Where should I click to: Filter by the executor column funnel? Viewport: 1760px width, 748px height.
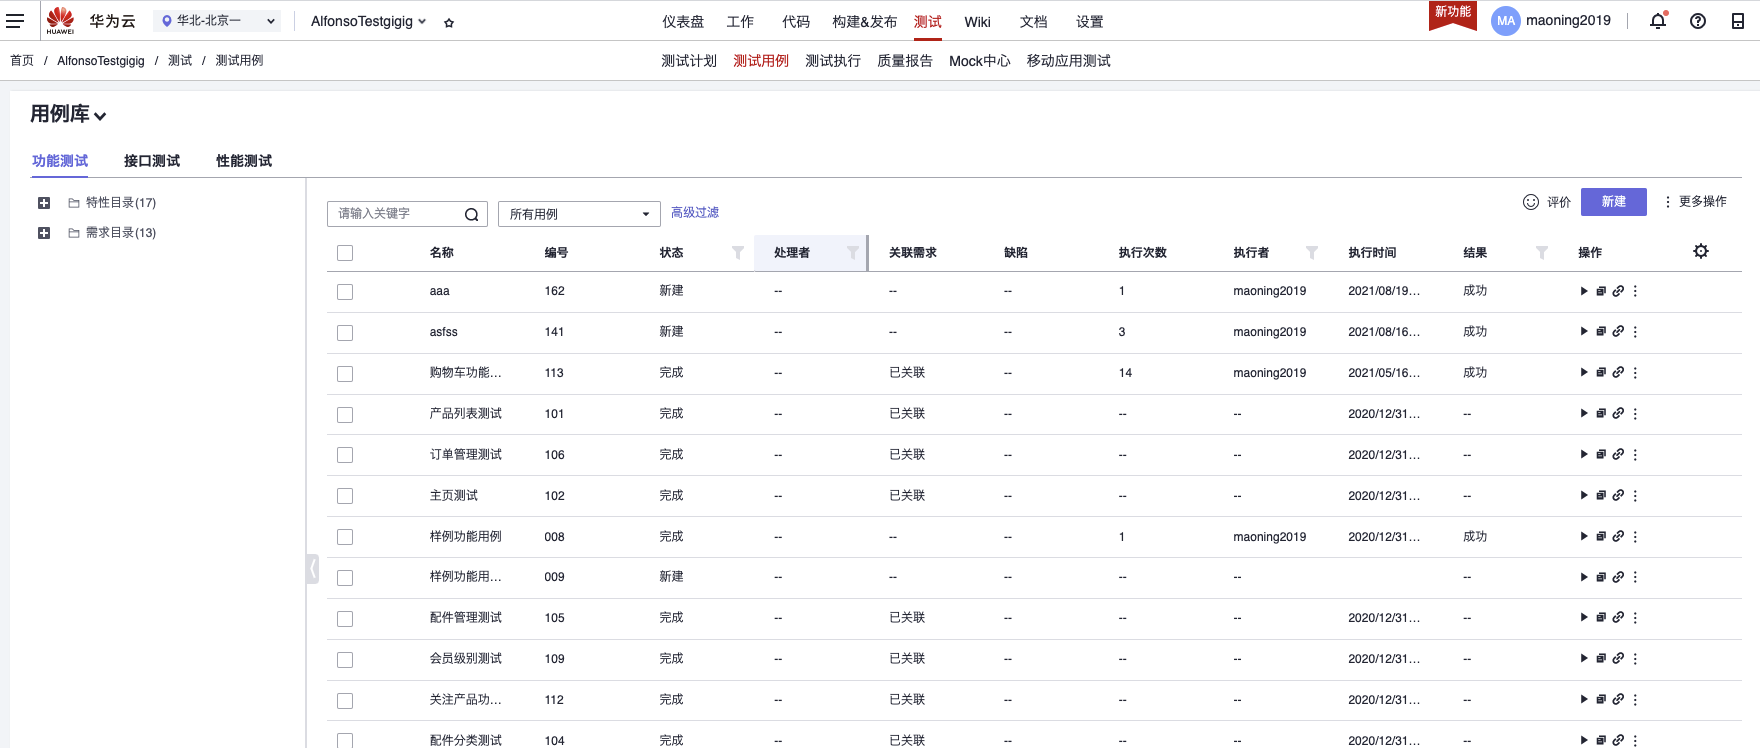[1312, 253]
